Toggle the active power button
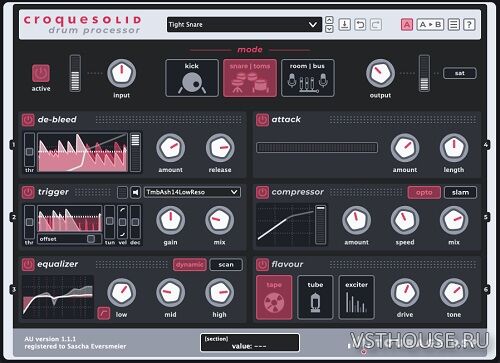500x363 pixels. pos(41,73)
